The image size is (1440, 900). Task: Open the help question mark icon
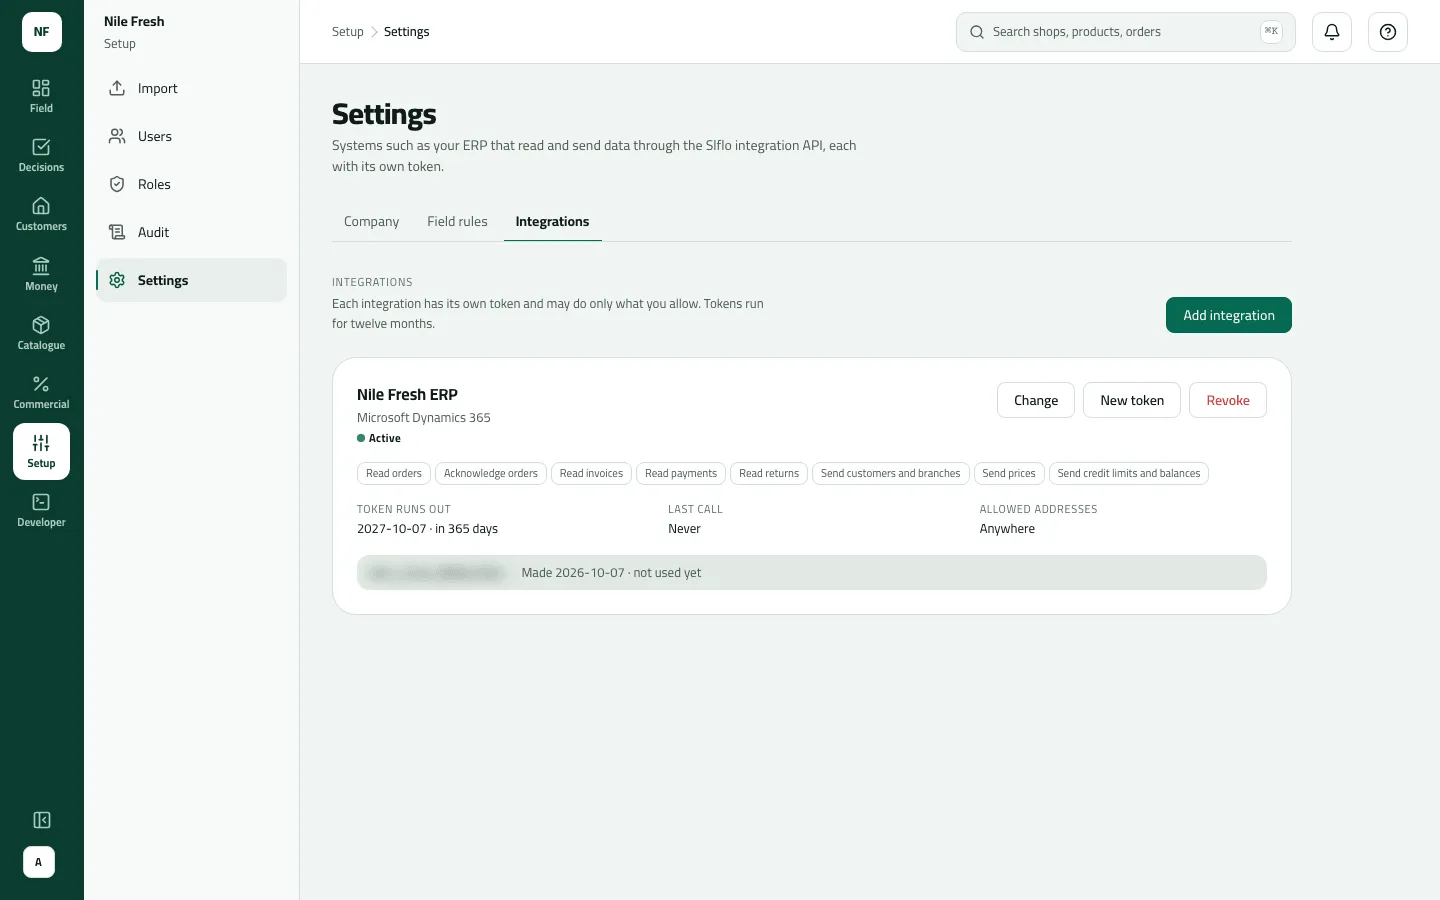point(1388,32)
